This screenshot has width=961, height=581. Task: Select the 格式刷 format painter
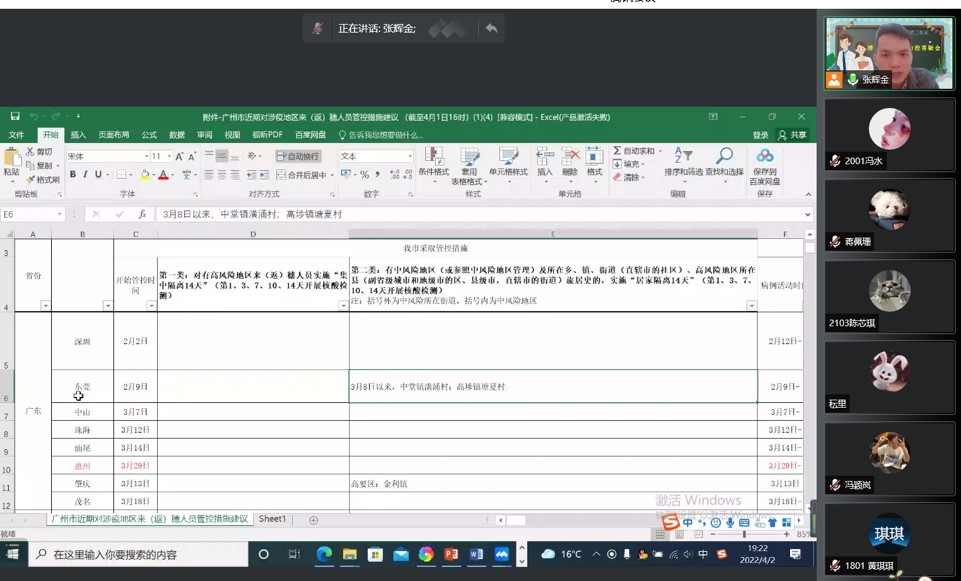pyautogui.click(x=42, y=180)
